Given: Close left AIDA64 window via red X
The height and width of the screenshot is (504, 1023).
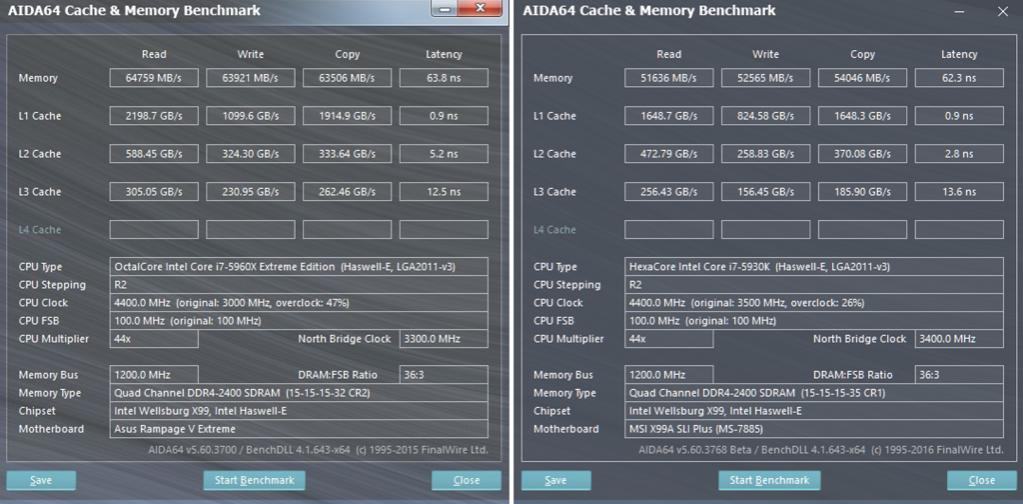Looking at the screenshot, I should (480, 8).
